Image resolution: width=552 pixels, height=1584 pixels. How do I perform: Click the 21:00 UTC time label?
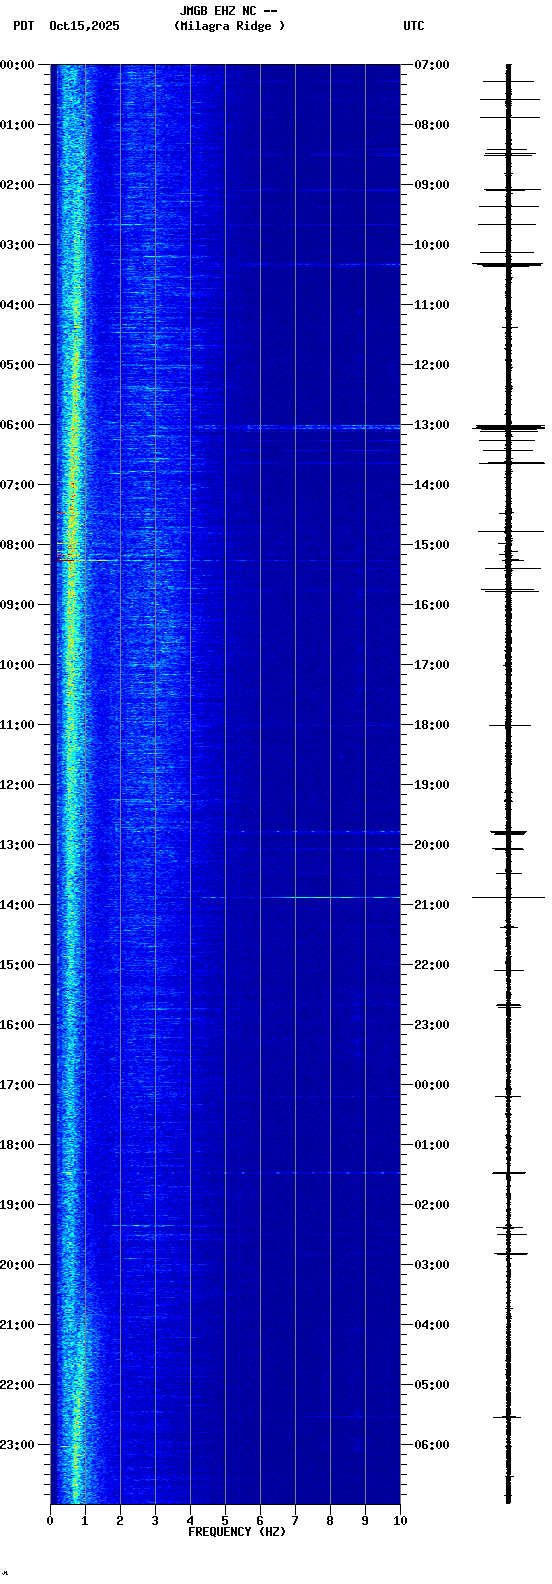pyautogui.click(x=432, y=905)
